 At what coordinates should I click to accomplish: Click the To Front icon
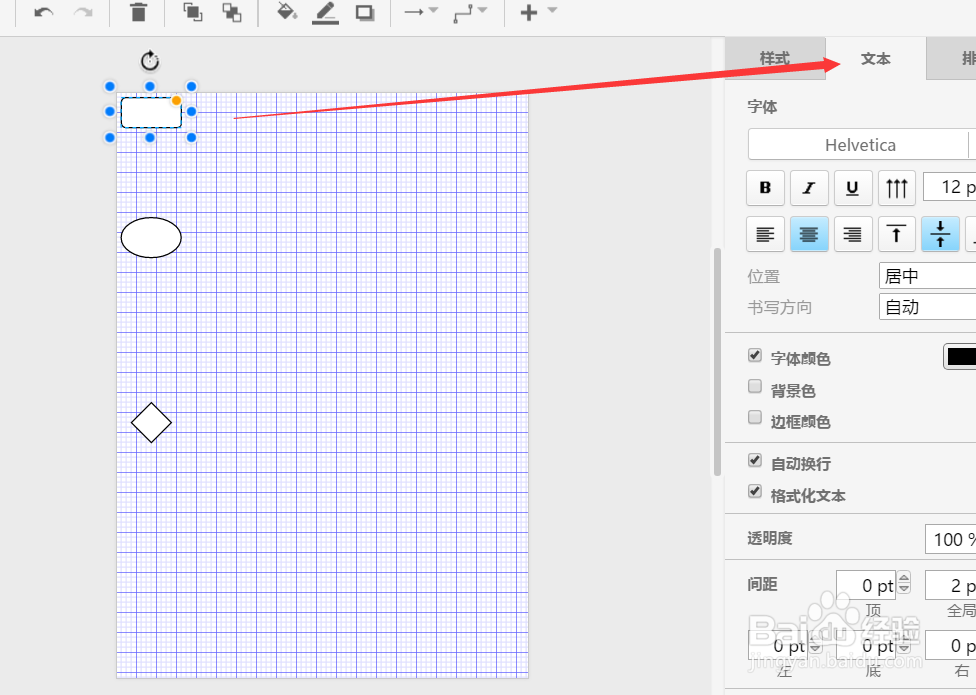point(192,12)
